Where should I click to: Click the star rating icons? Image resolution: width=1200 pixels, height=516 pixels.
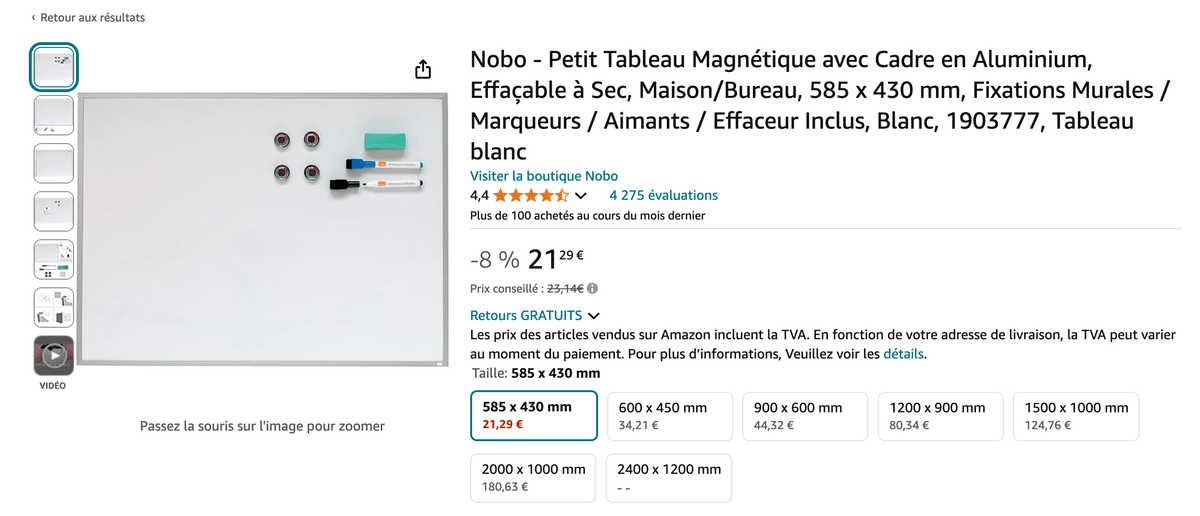point(531,195)
